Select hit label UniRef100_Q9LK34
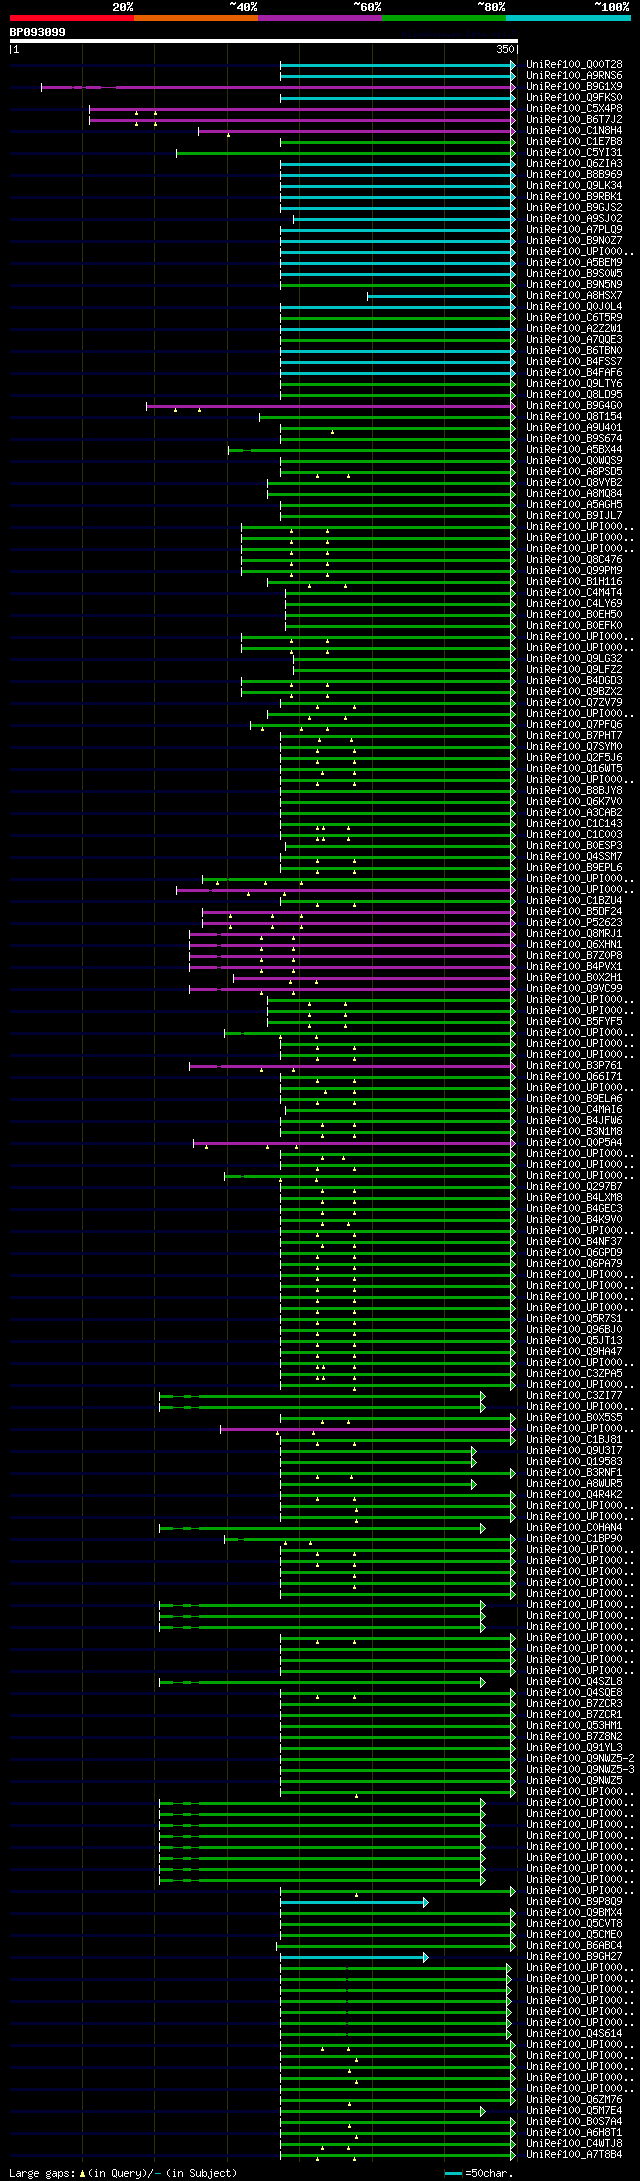The image size is (640, 2181). (574, 185)
